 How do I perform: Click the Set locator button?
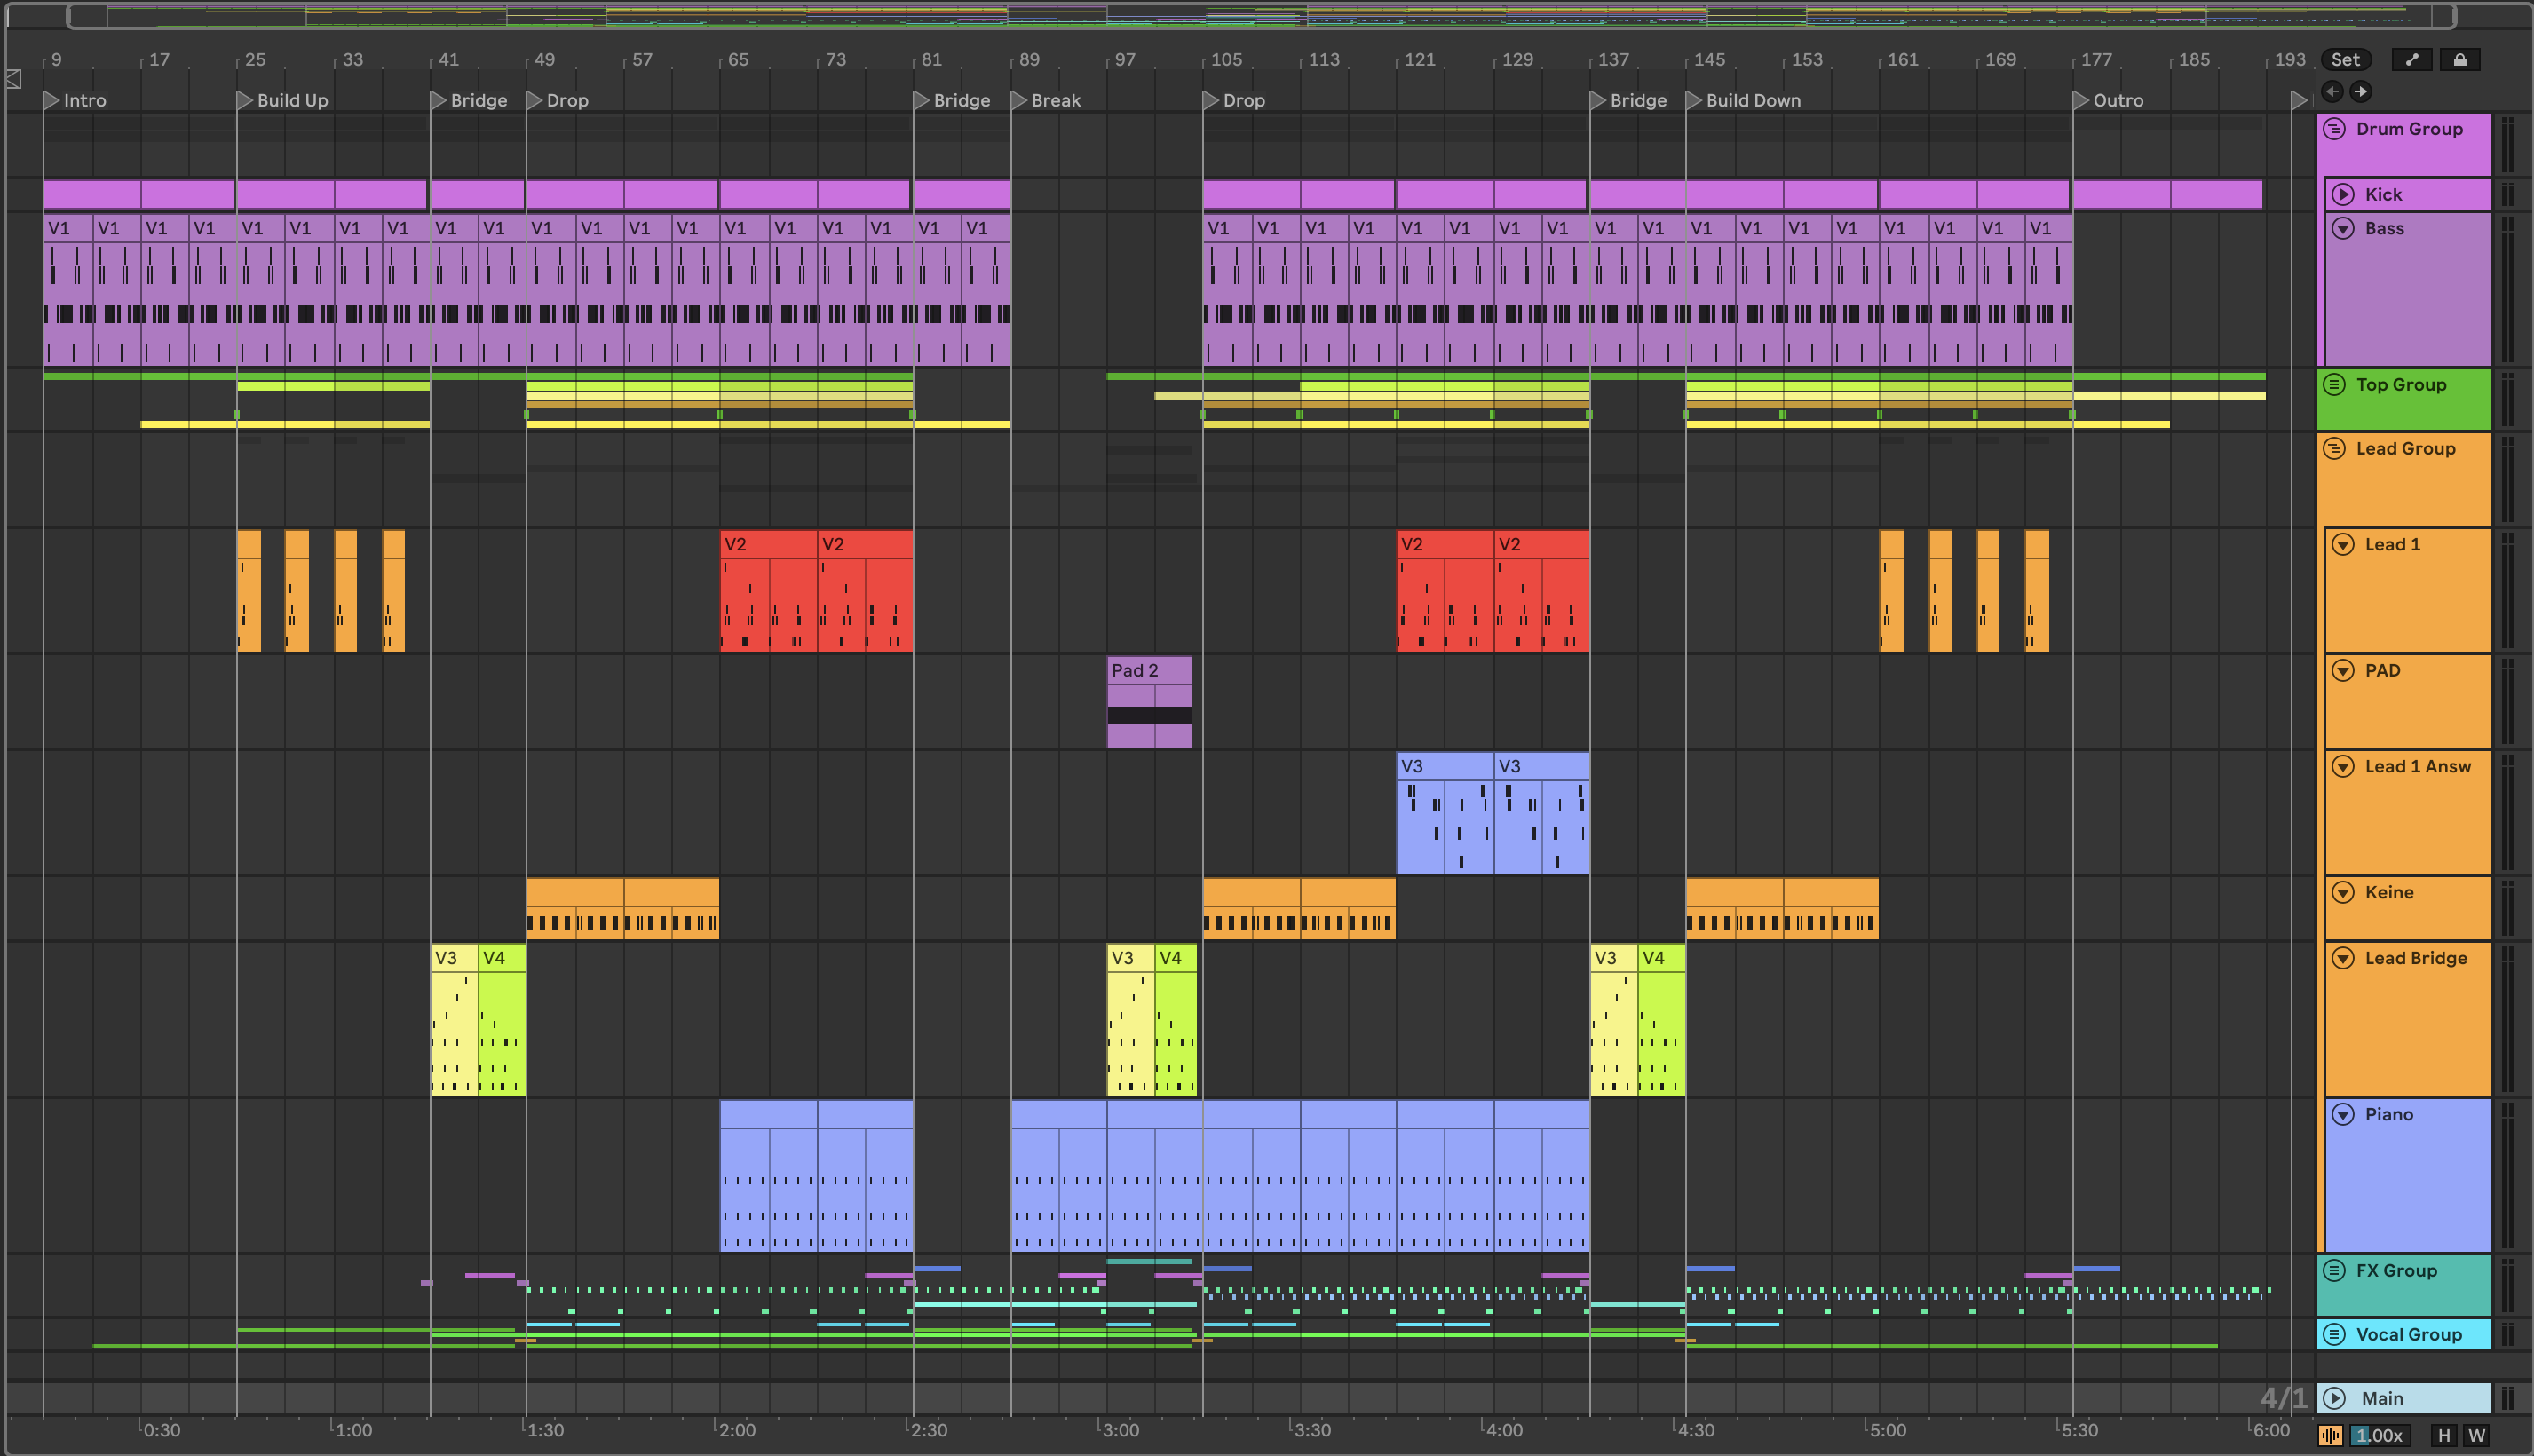tap(2345, 60)
